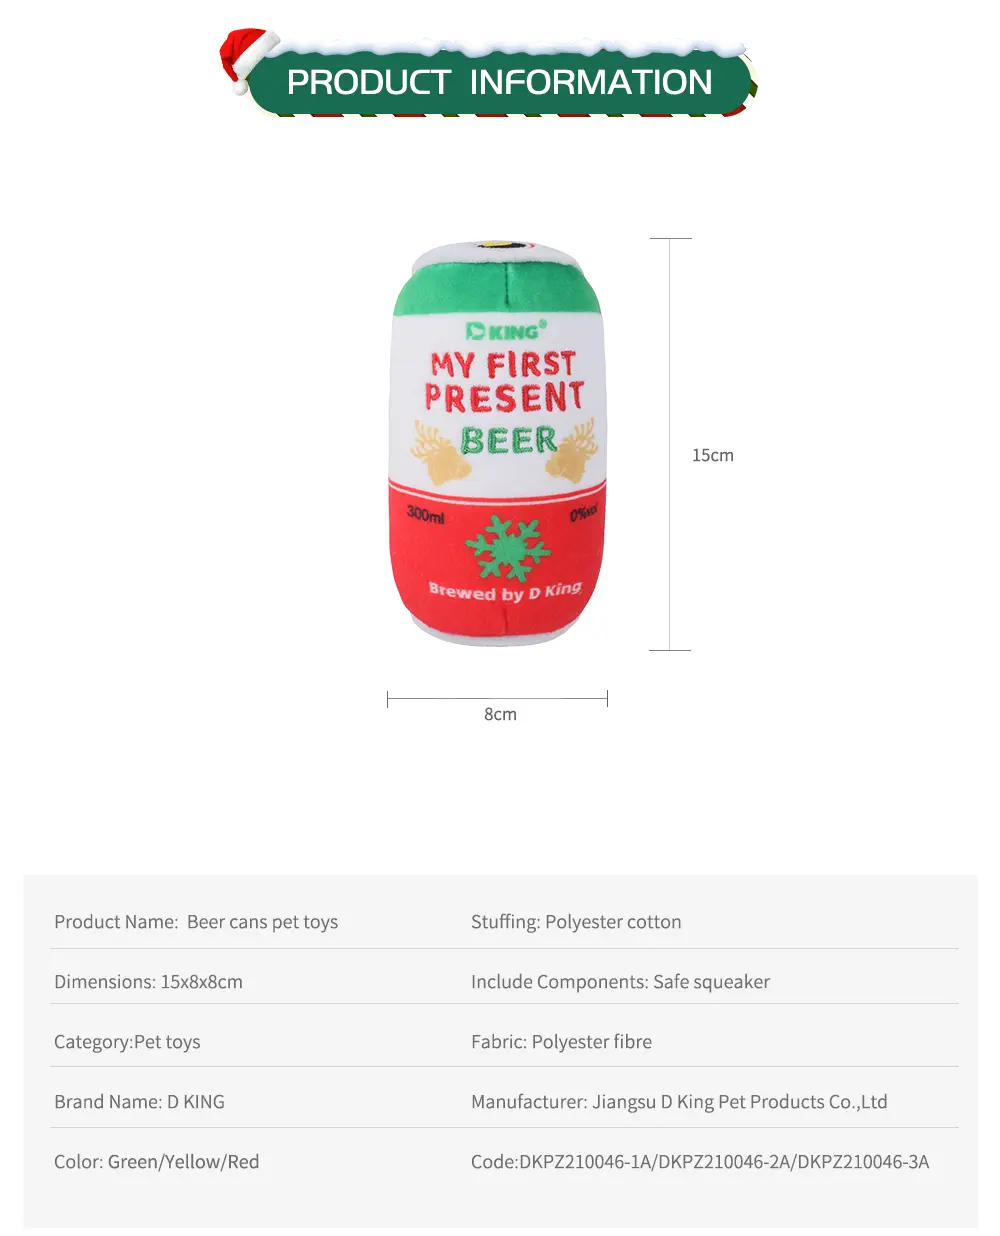Click the product Code DKPZ210046 line
The width and height of the screenshot is (1000, 1236).
[x=700, y=1162]
